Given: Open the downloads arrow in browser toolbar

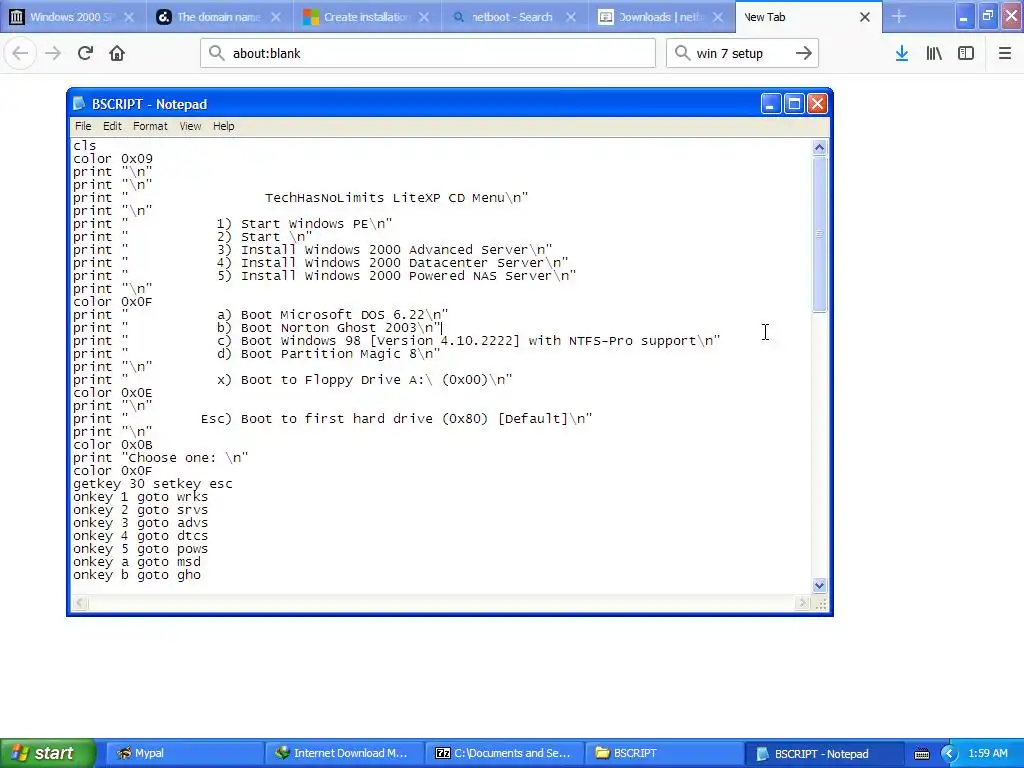Looking at the screenshot, I should [902, 53].
